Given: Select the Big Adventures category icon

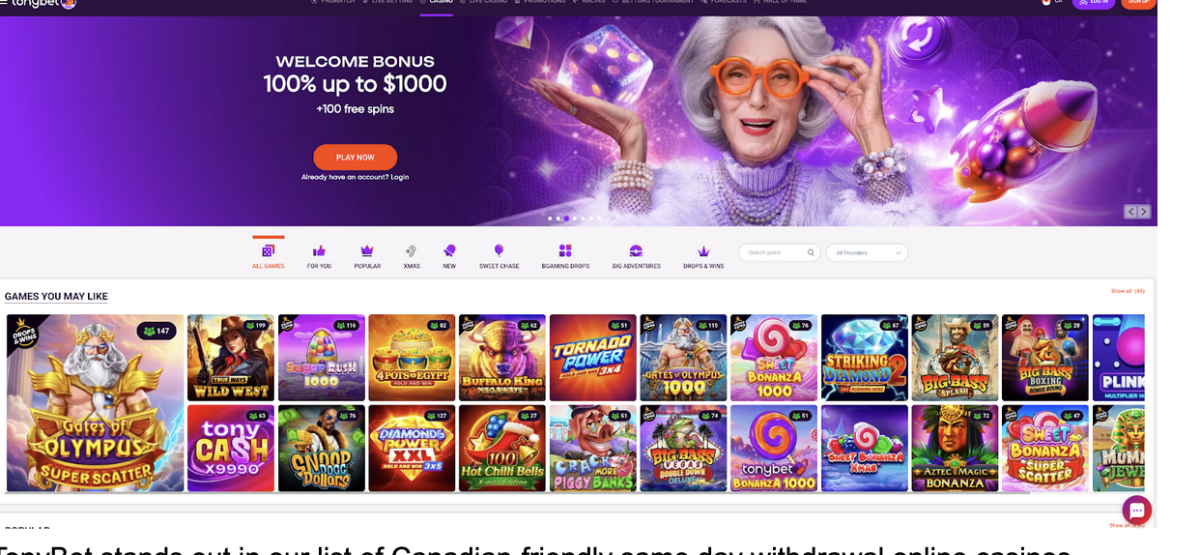Looking at the screenshot, I should click(x=636, y=251).
